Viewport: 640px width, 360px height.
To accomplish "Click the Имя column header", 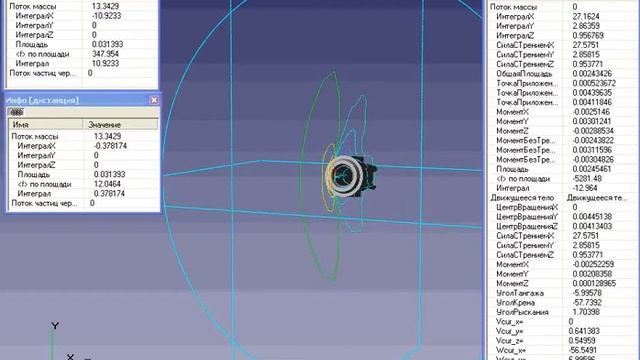I will tap(46, 124).
